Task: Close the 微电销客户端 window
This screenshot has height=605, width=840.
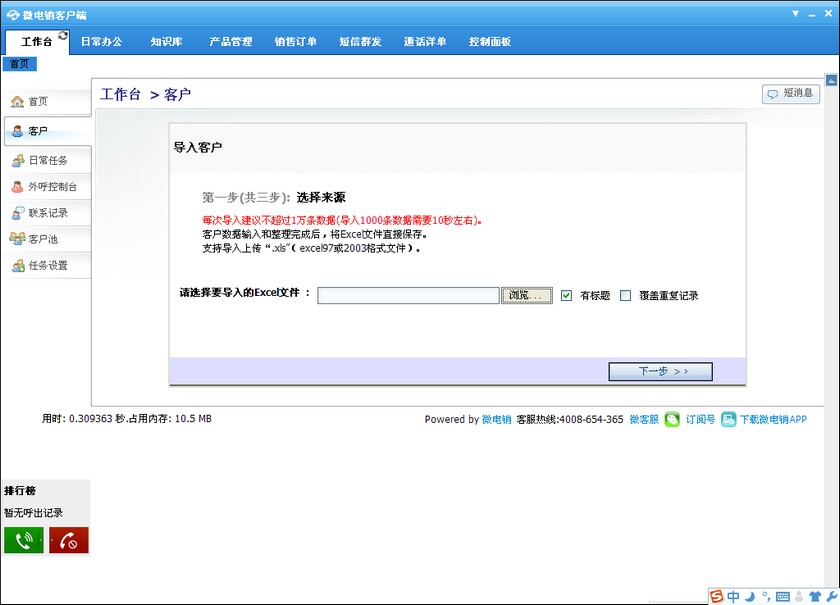Action: [828, 14]
